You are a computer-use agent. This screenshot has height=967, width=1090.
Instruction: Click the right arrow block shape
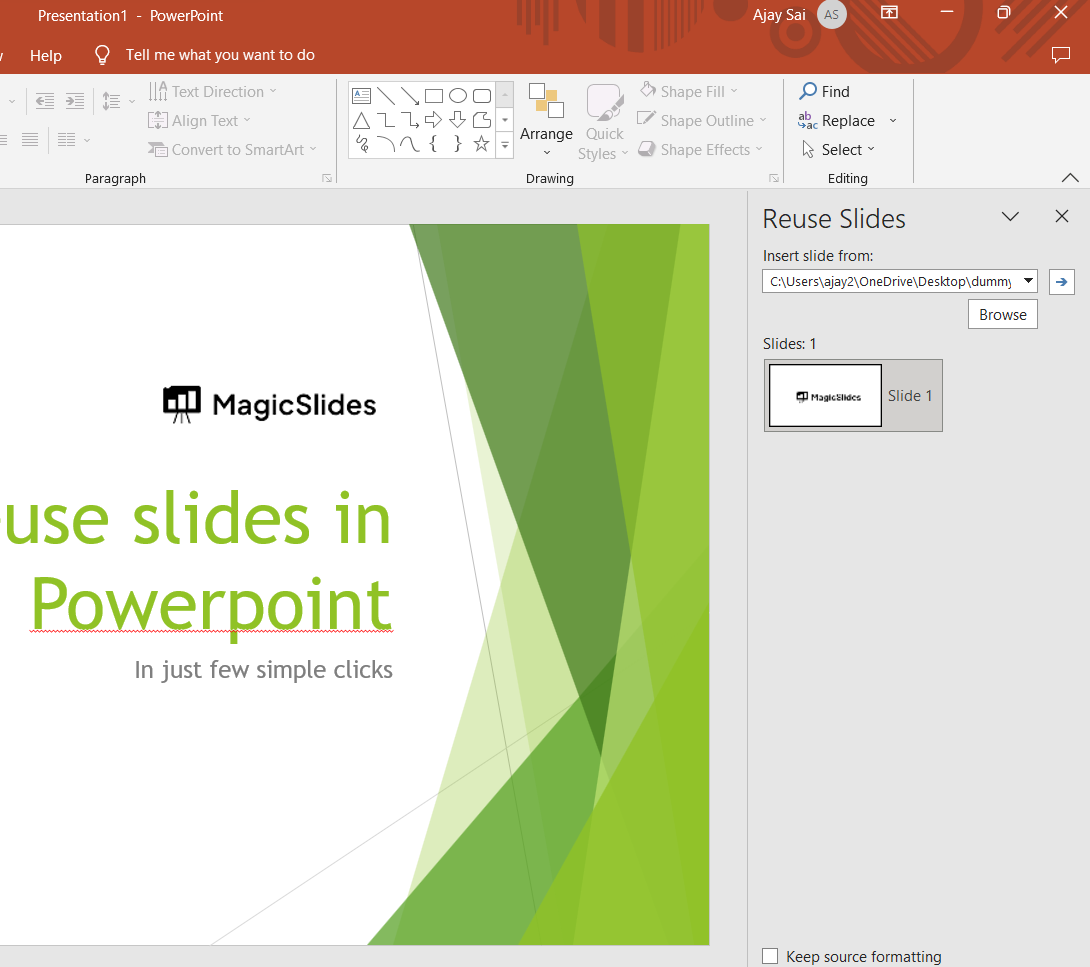click(x=433, y=120)
